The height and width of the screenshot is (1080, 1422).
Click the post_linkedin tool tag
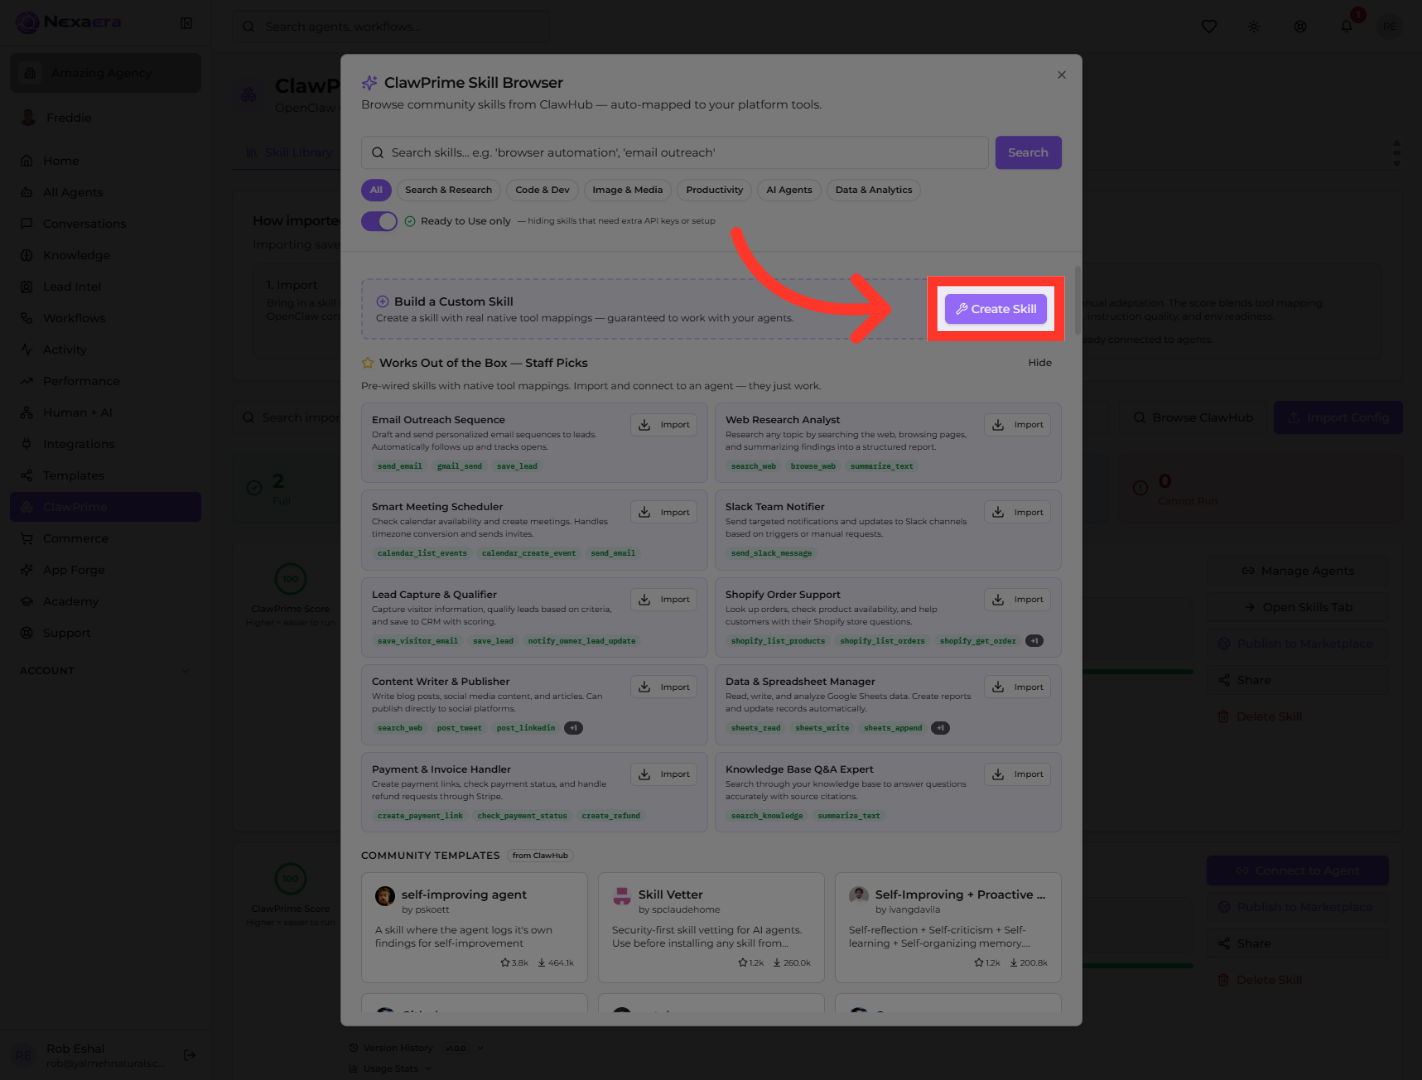(525, 728)
